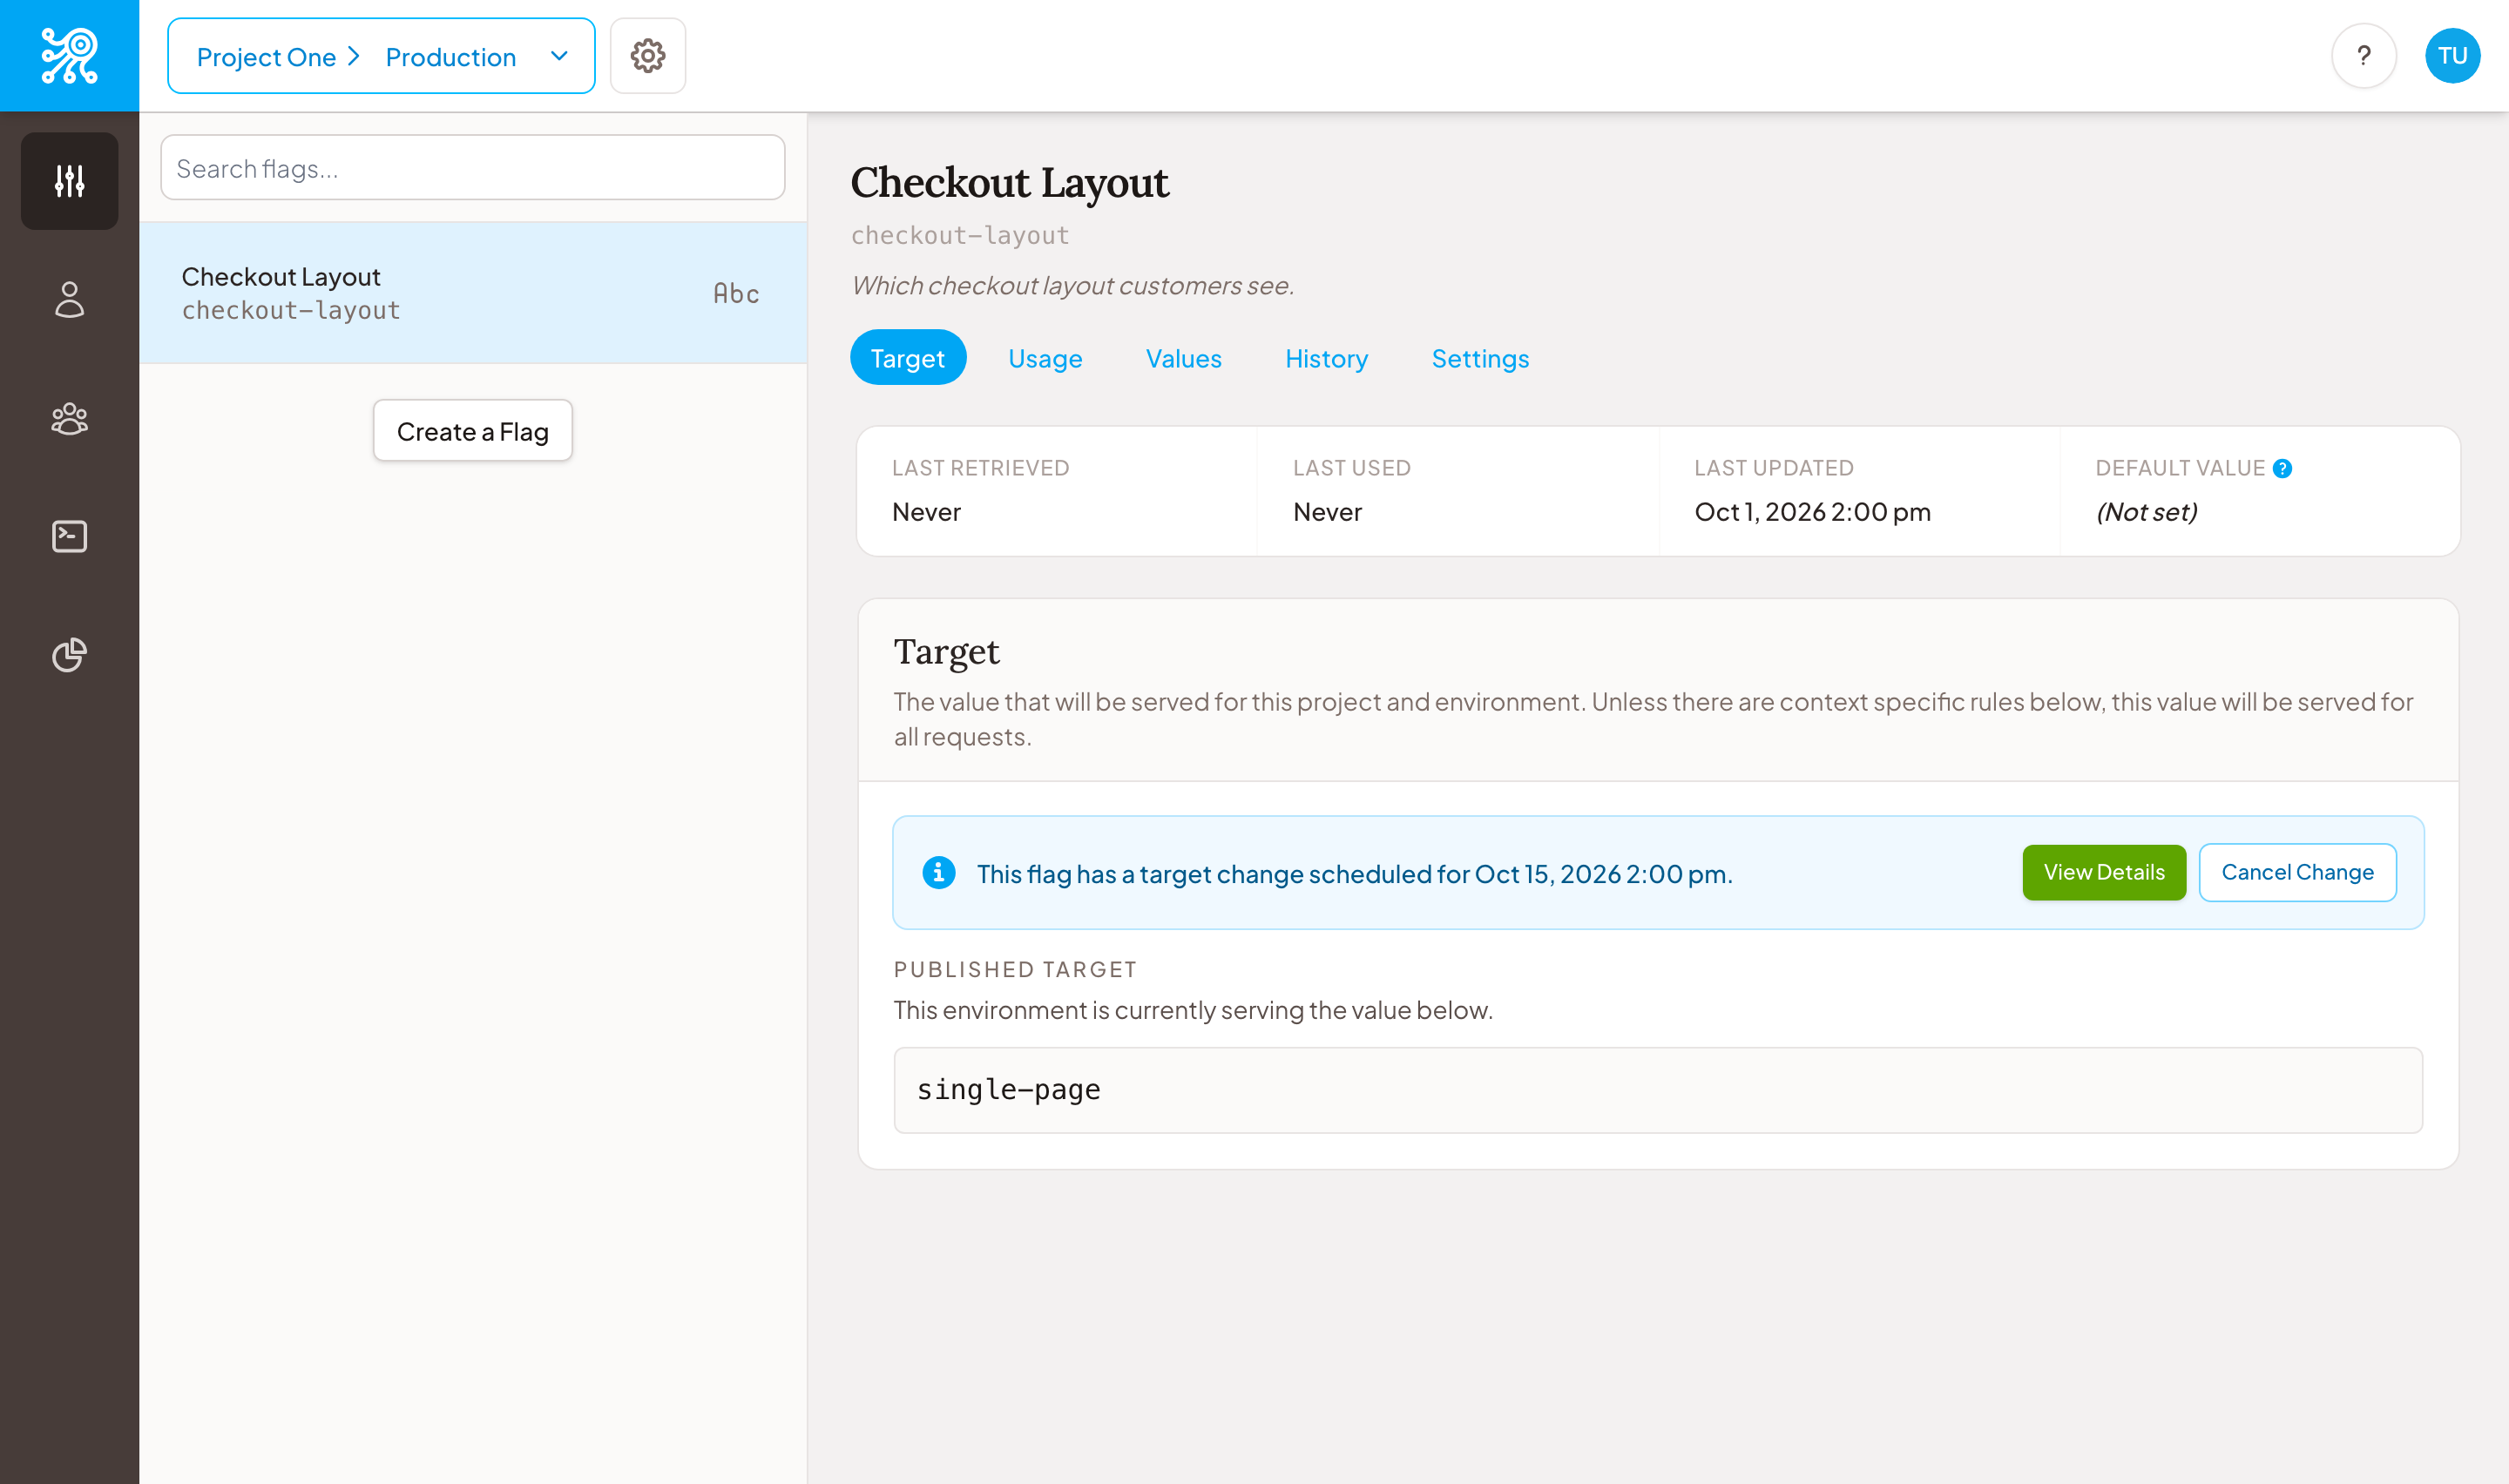The image size is (2509, 1484).
Task: Click the Default Value help icon
Action: pyautogui.click(x=2282, y=468)
